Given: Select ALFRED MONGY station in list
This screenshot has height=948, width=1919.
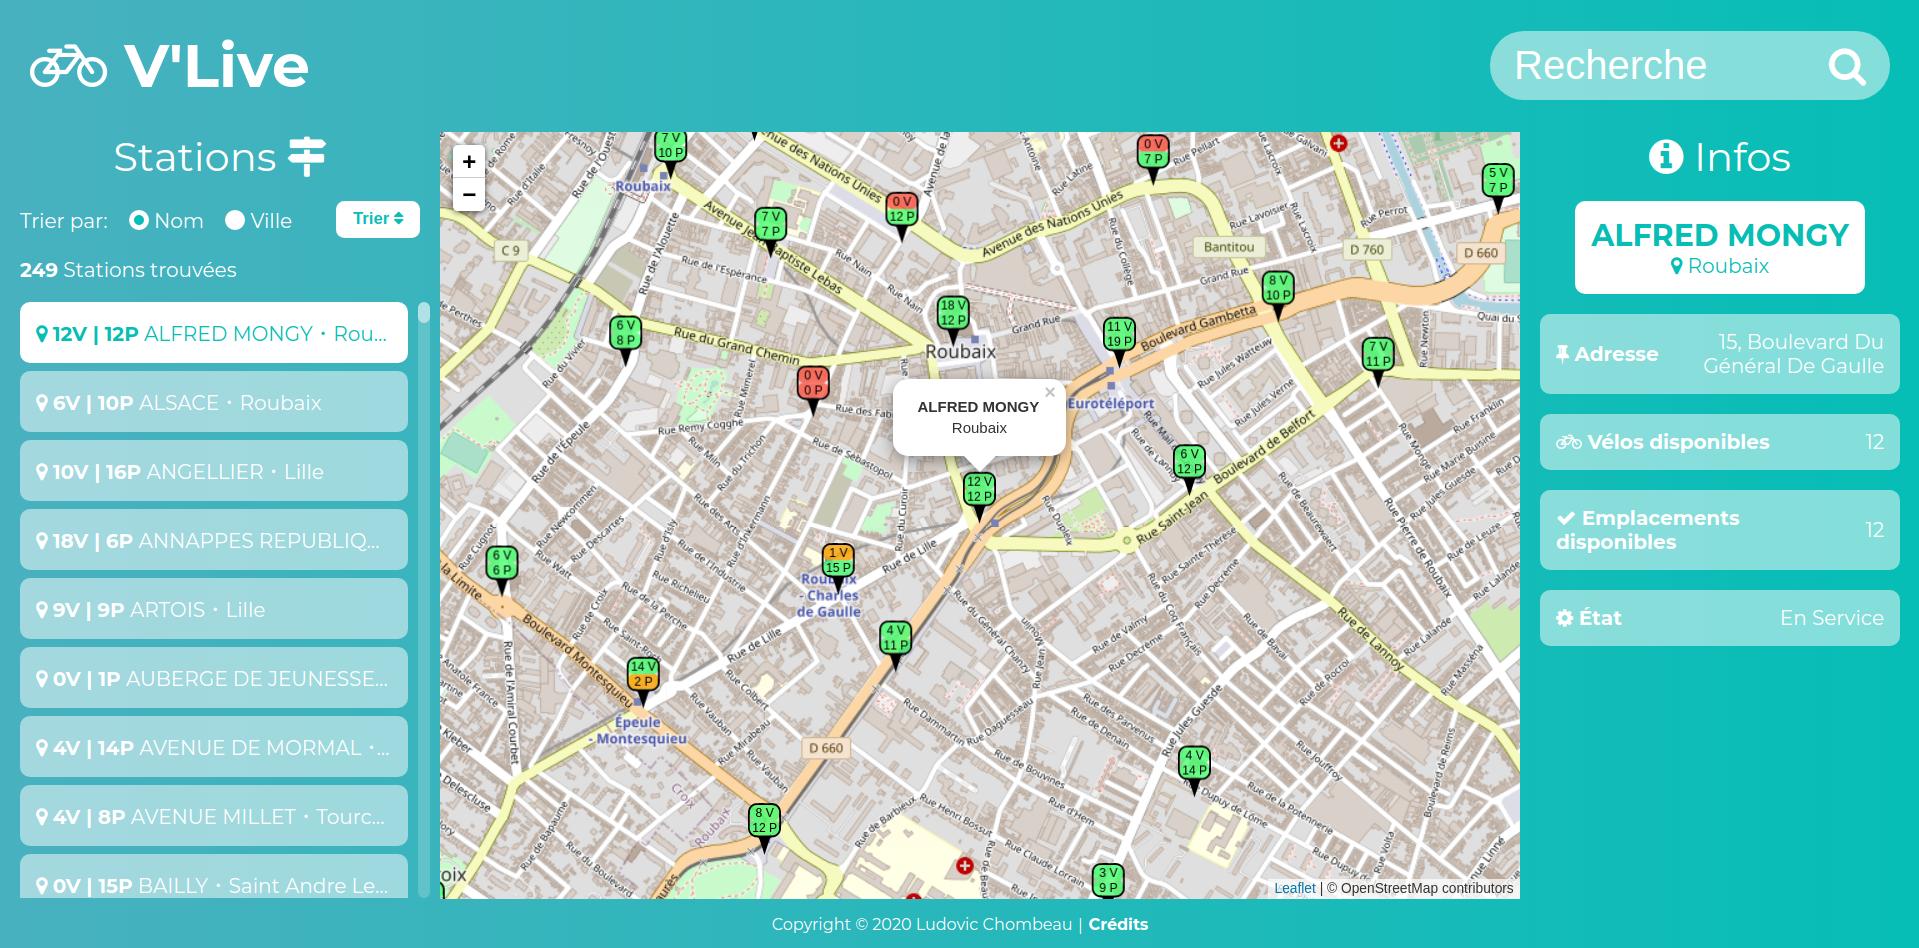Looking at the screenshot, I should pos(214,333).
